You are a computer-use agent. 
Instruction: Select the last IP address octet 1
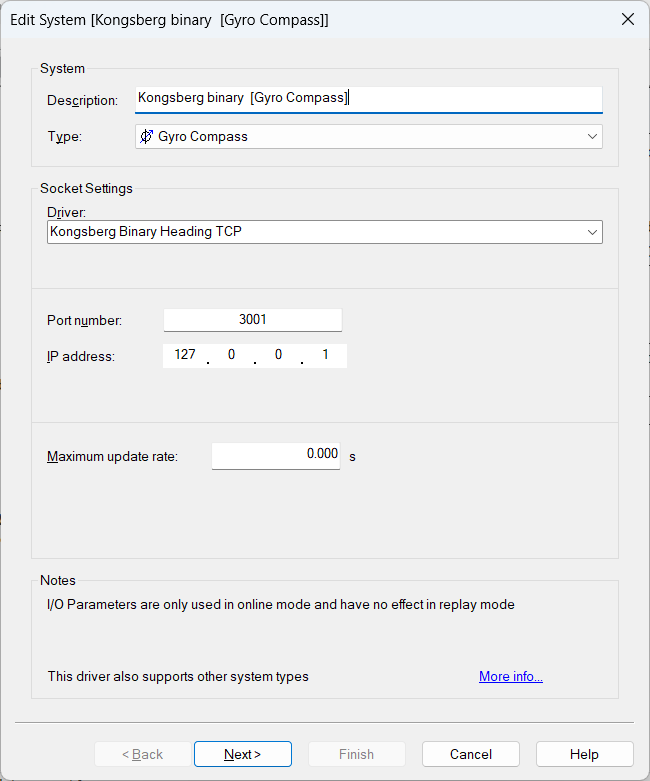click(x=325, y=355)
